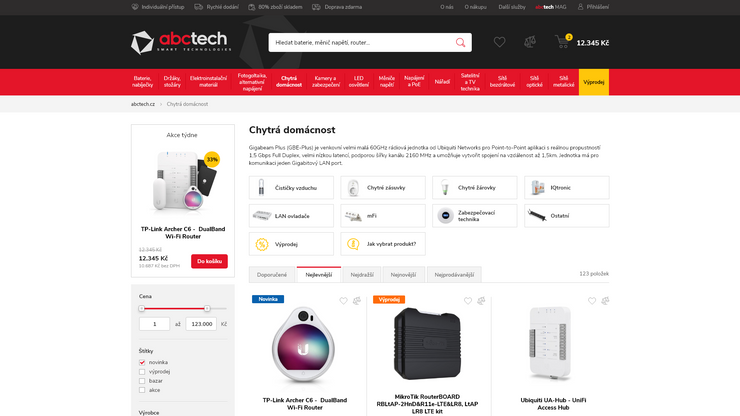
Task: Click the abctech logo
Action: pyautogui.click(x=181, y=42)
